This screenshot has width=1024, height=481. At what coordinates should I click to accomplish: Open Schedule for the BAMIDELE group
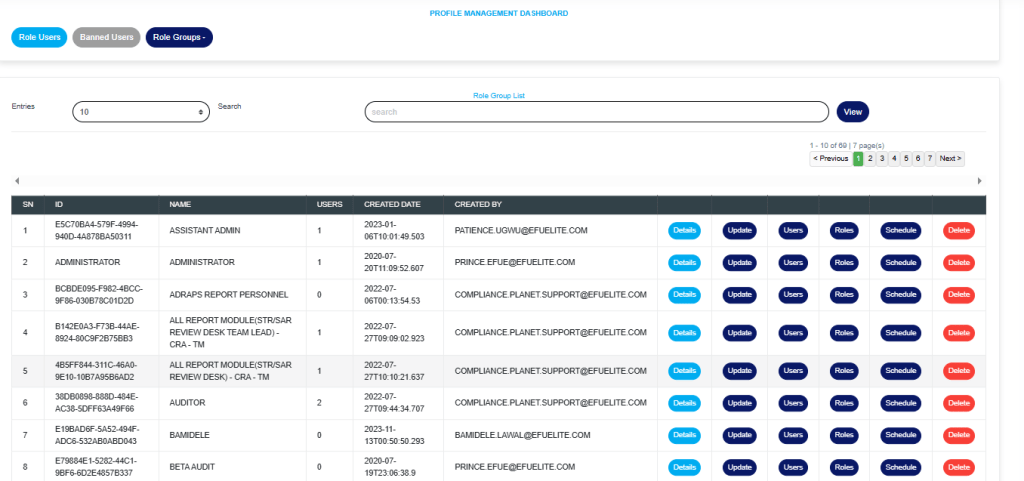(x=900, y=435)
